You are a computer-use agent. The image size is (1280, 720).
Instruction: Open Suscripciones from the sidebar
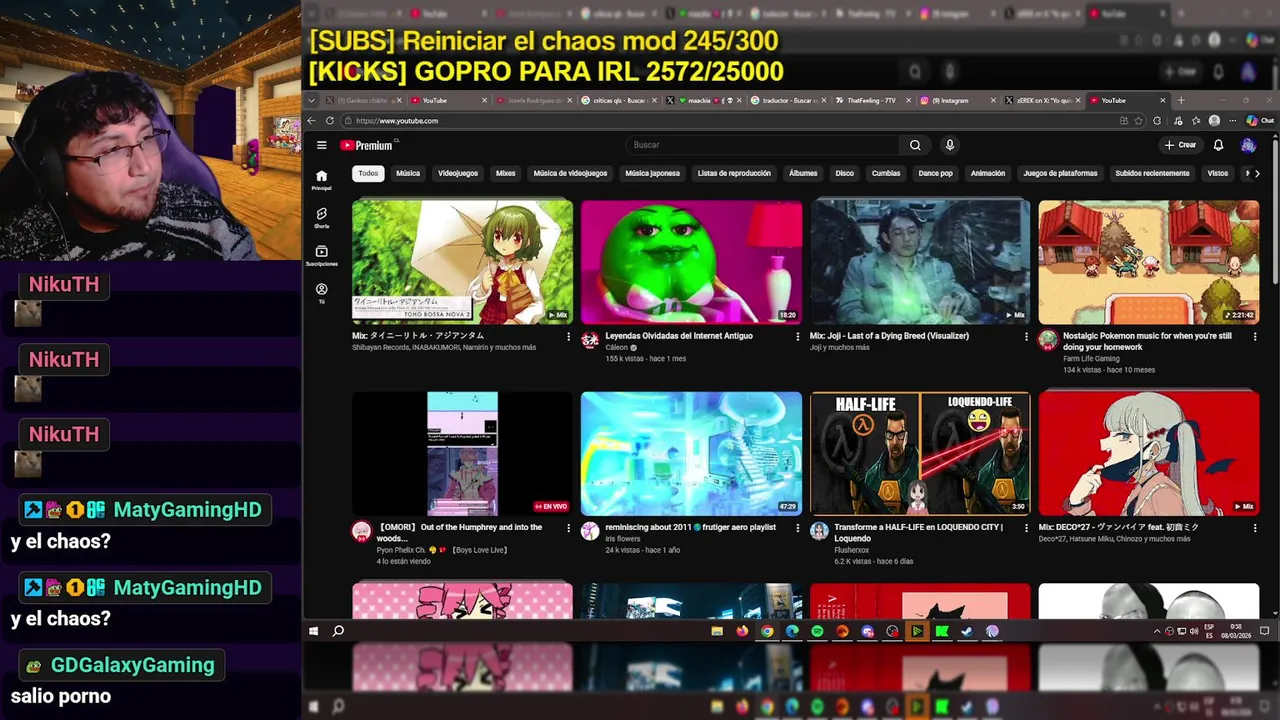point(321,256)
